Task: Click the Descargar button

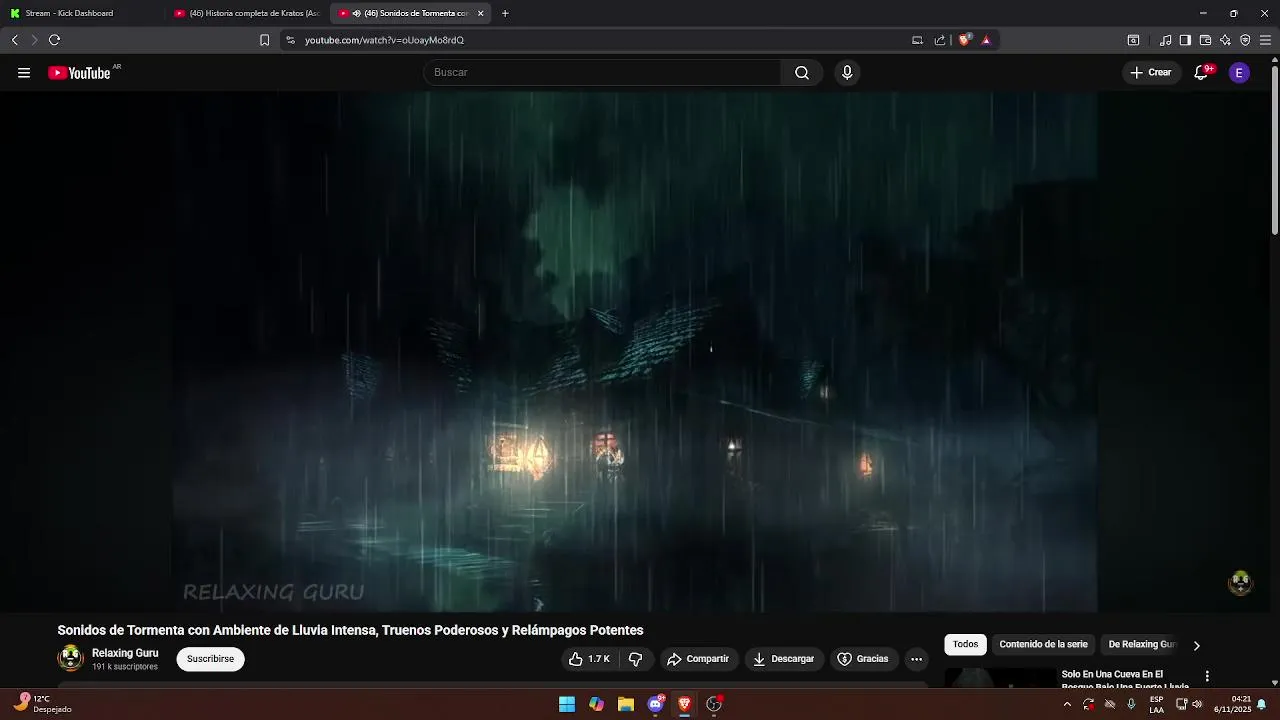Action: tap(783, 659)
